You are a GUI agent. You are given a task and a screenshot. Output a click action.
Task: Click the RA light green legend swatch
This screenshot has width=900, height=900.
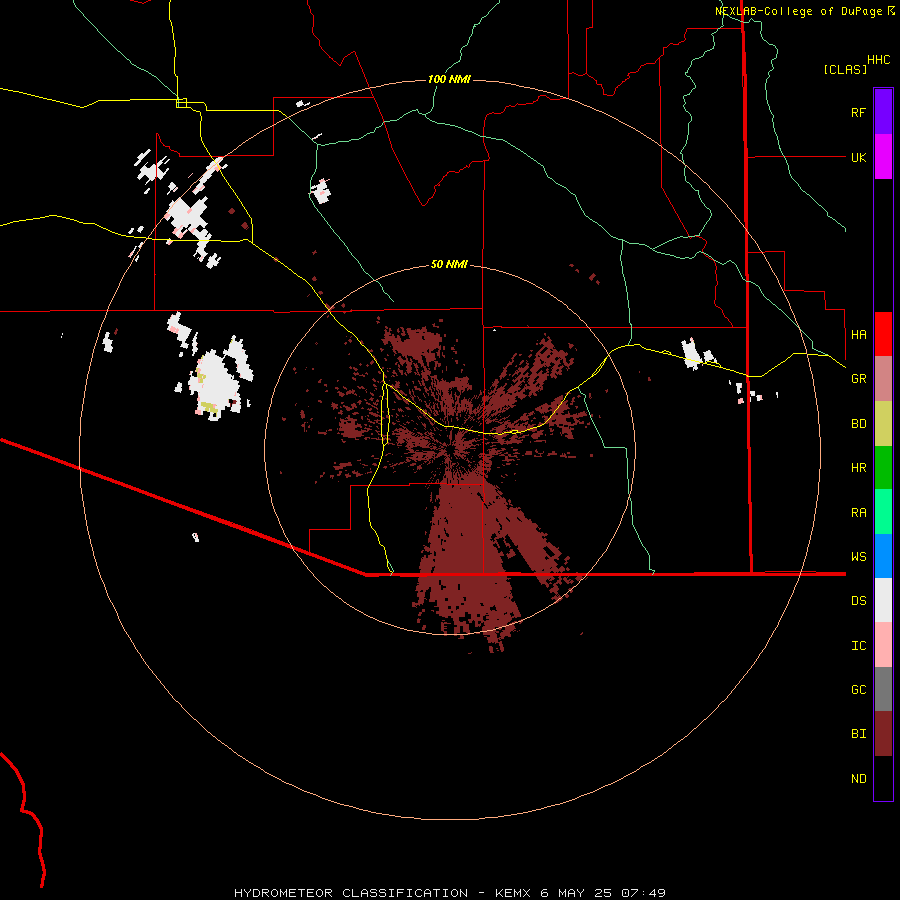point(883,512)
